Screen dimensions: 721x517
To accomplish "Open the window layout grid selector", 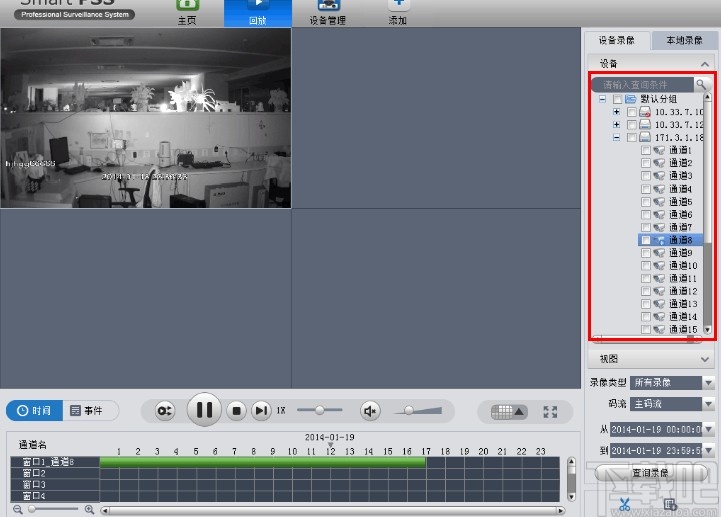I will coord(509,412).
